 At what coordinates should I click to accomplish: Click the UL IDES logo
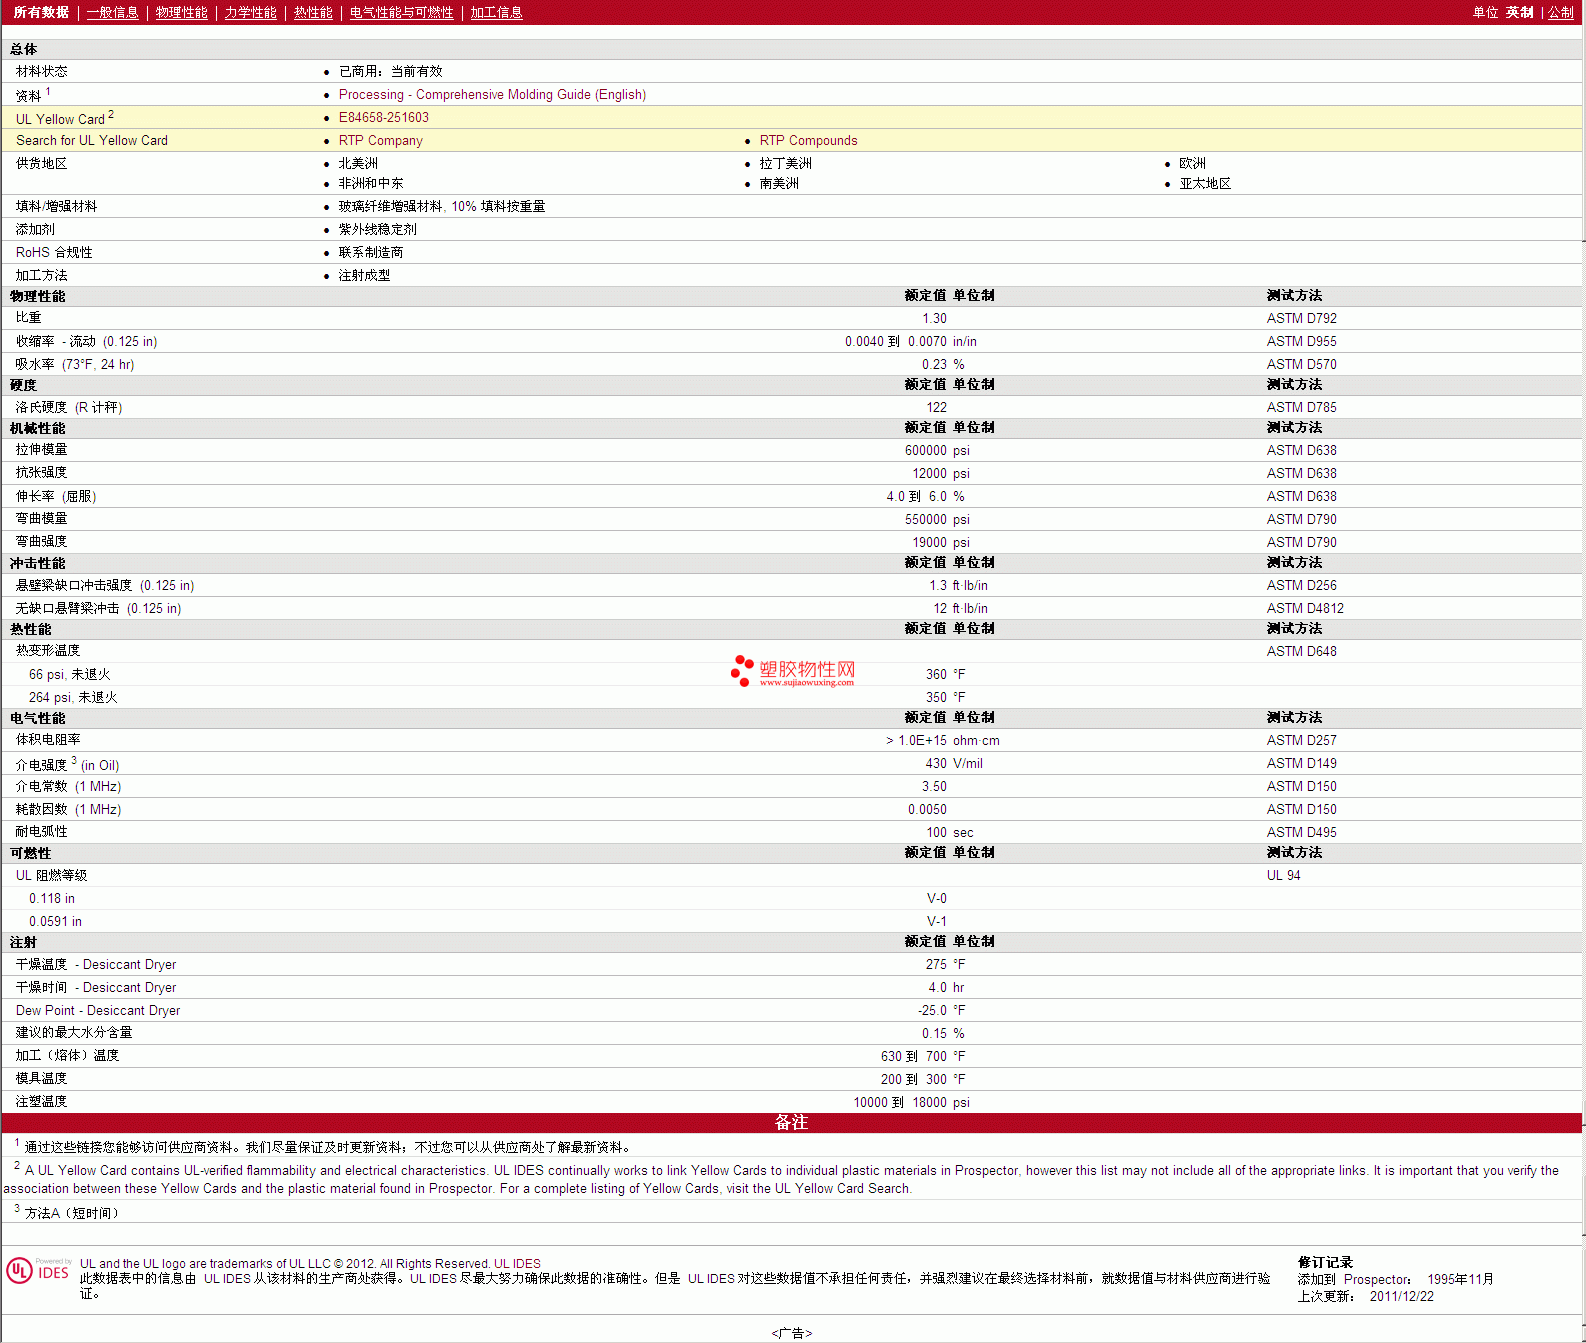point(38,1270)
